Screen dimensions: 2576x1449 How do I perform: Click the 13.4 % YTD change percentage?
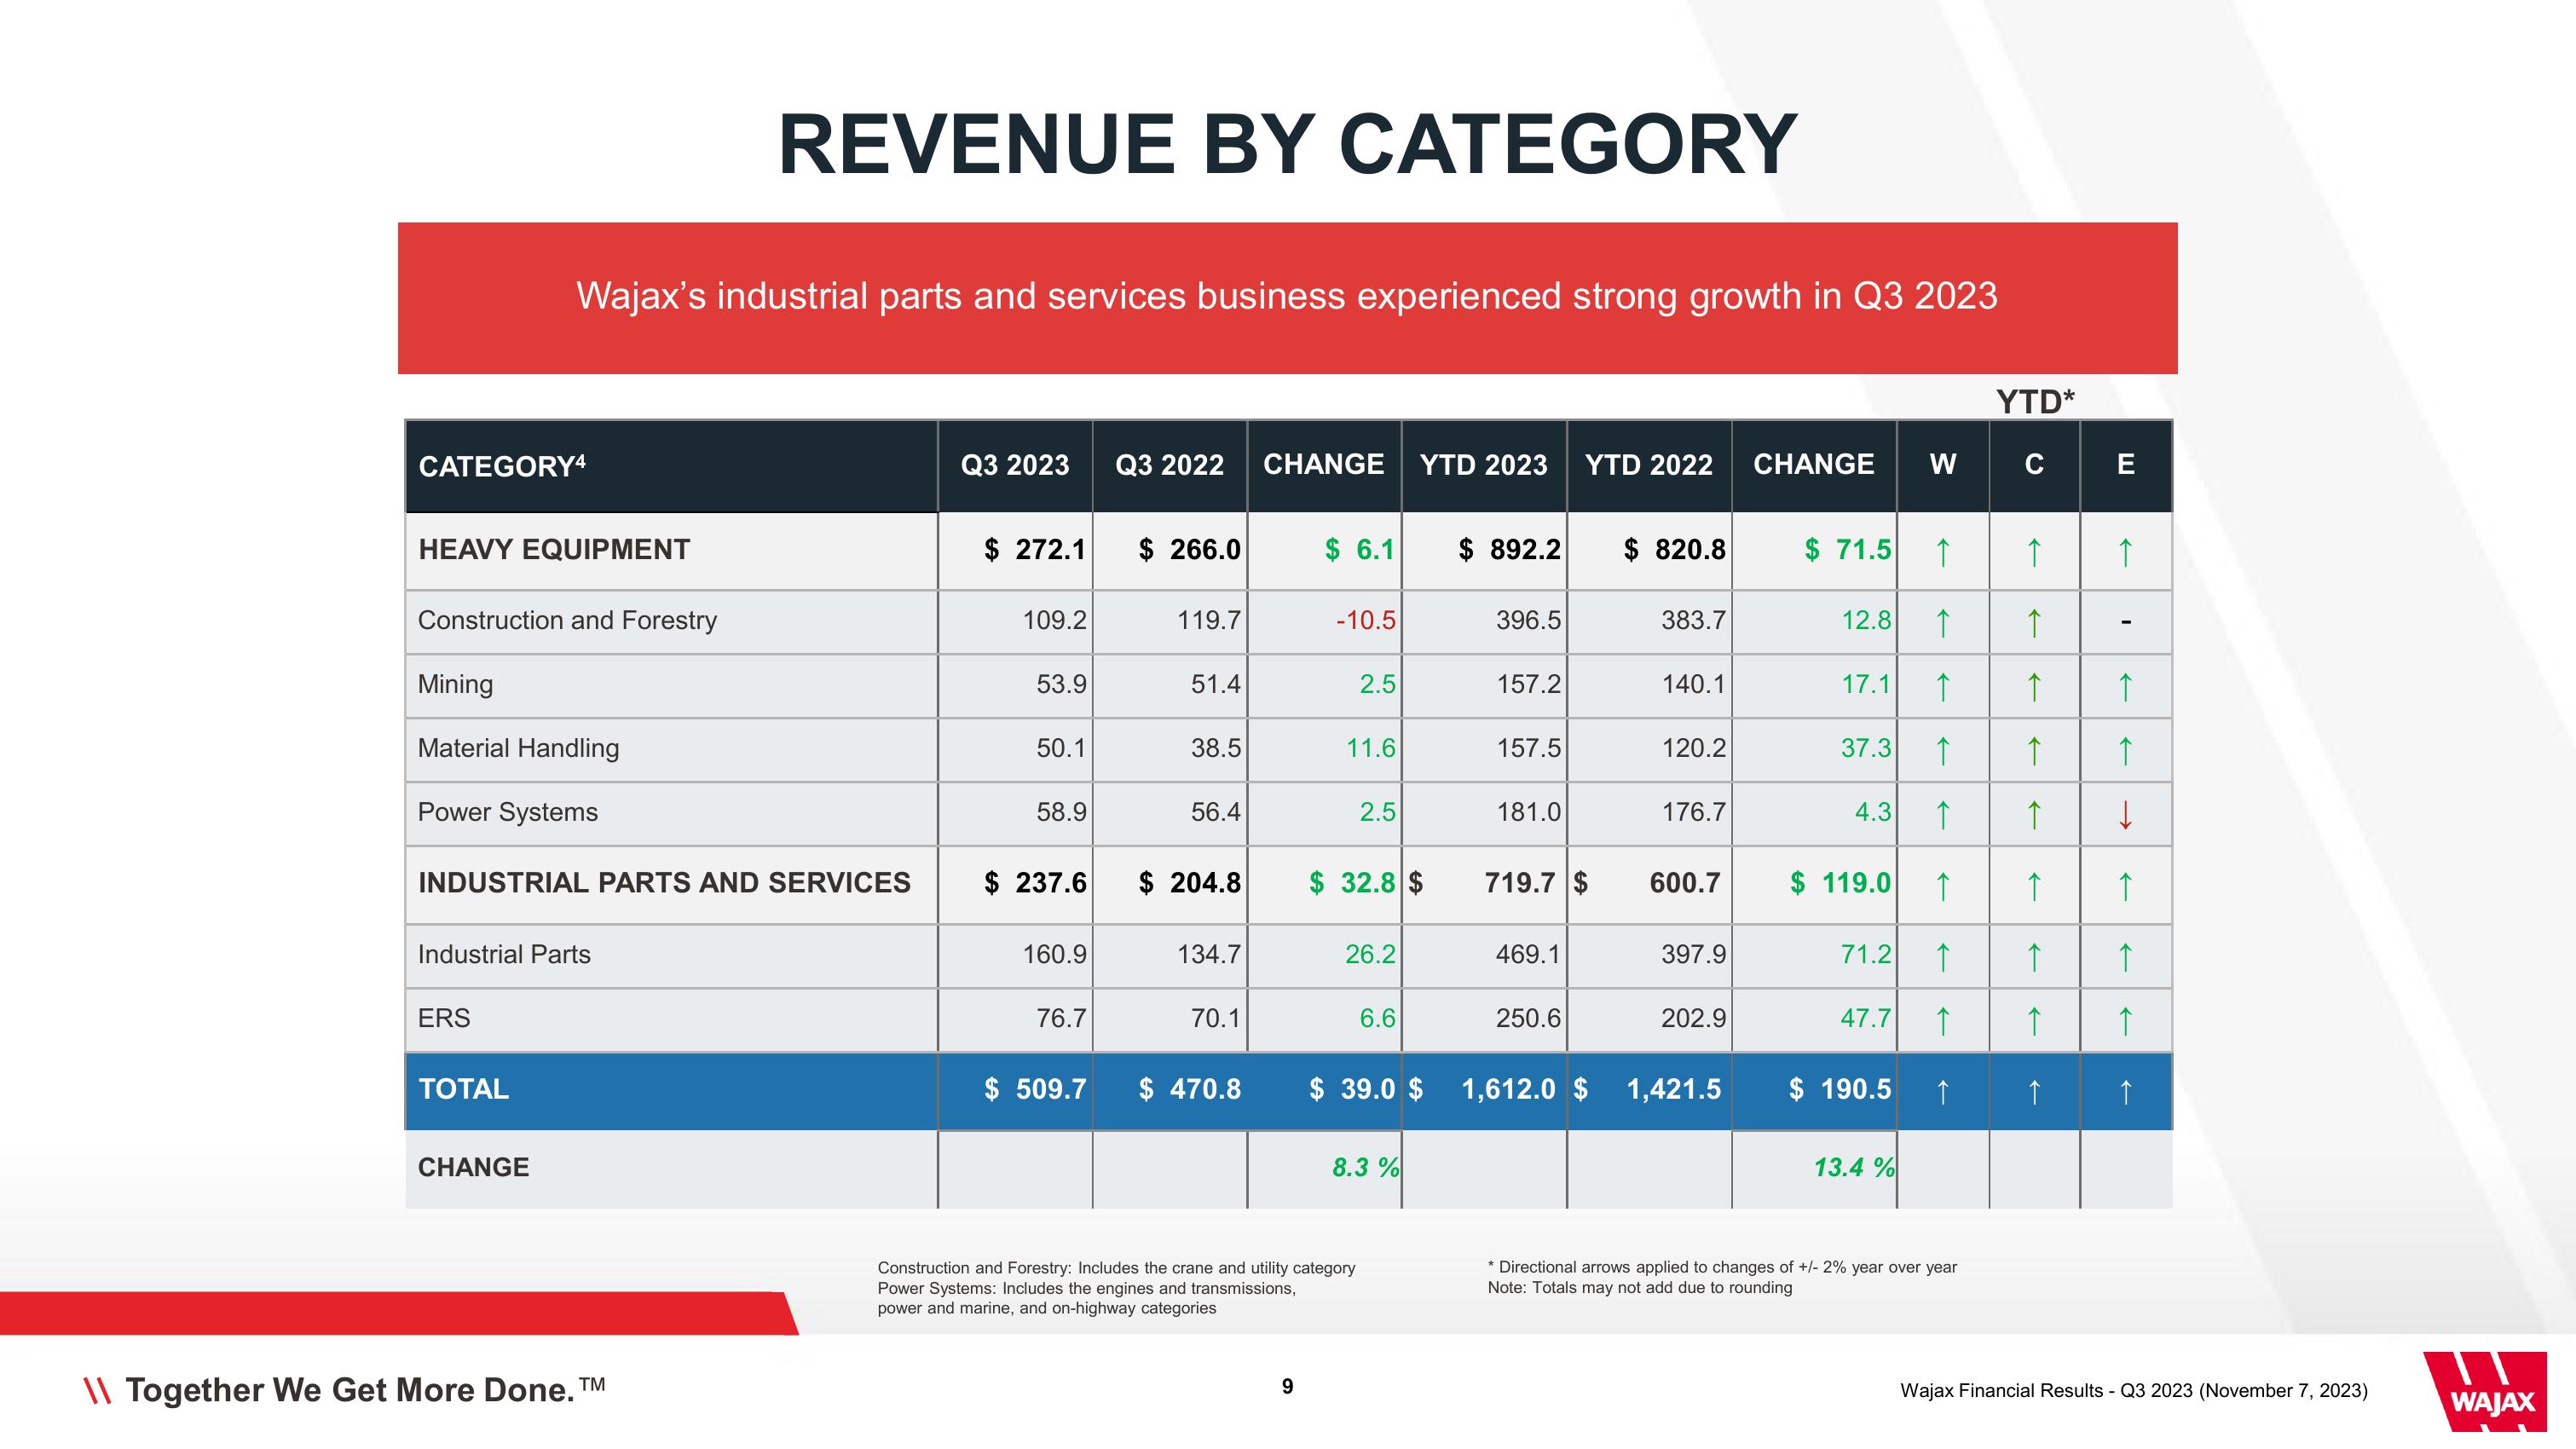(1854, 1168)
